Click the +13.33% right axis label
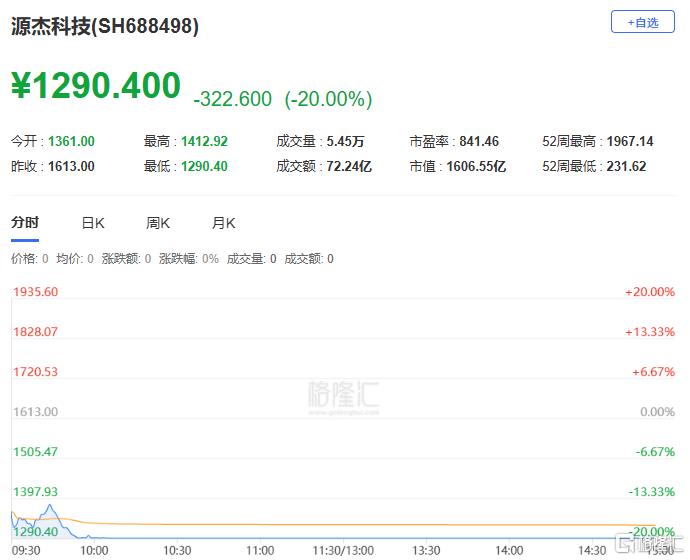 650,332
